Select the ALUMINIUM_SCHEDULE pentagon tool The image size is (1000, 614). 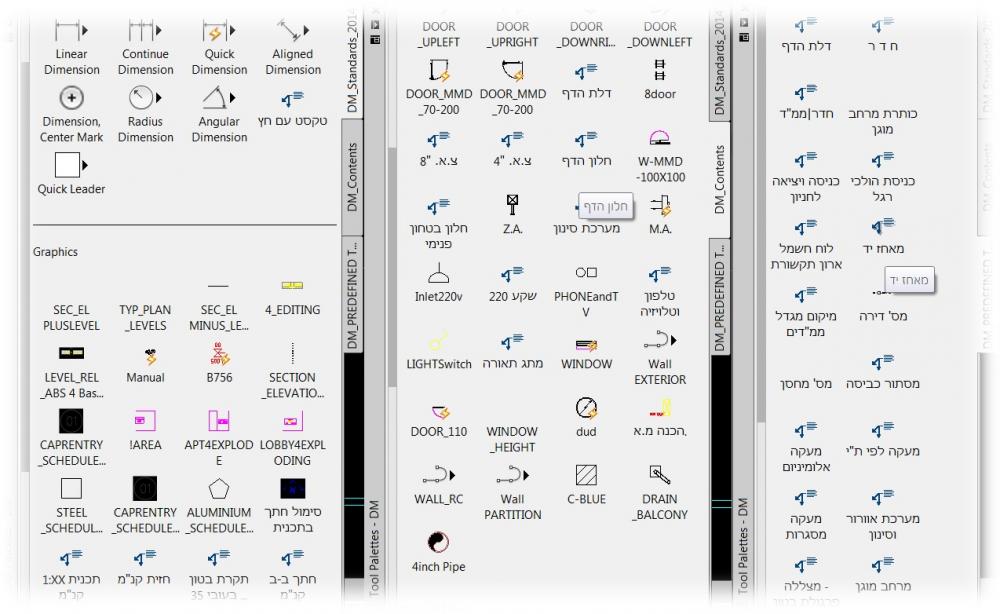pyautogui.click(x=219, y=489)
